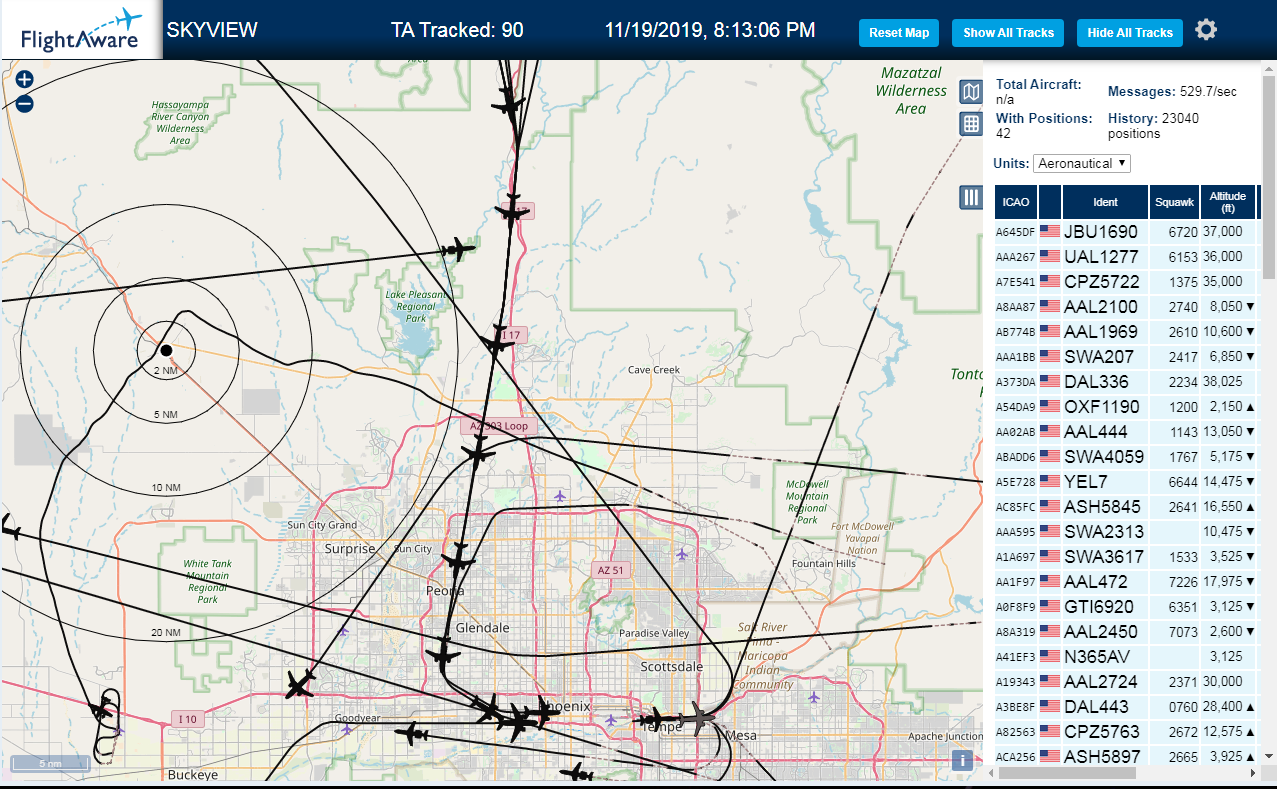
Task: Zoom in with the plus map control
Action: coord(25,79)
